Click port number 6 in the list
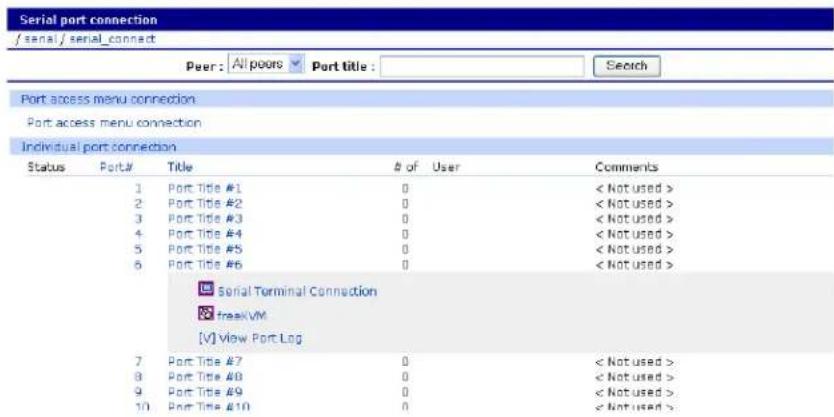Screen dimensions: 834x417 point(138,265)
